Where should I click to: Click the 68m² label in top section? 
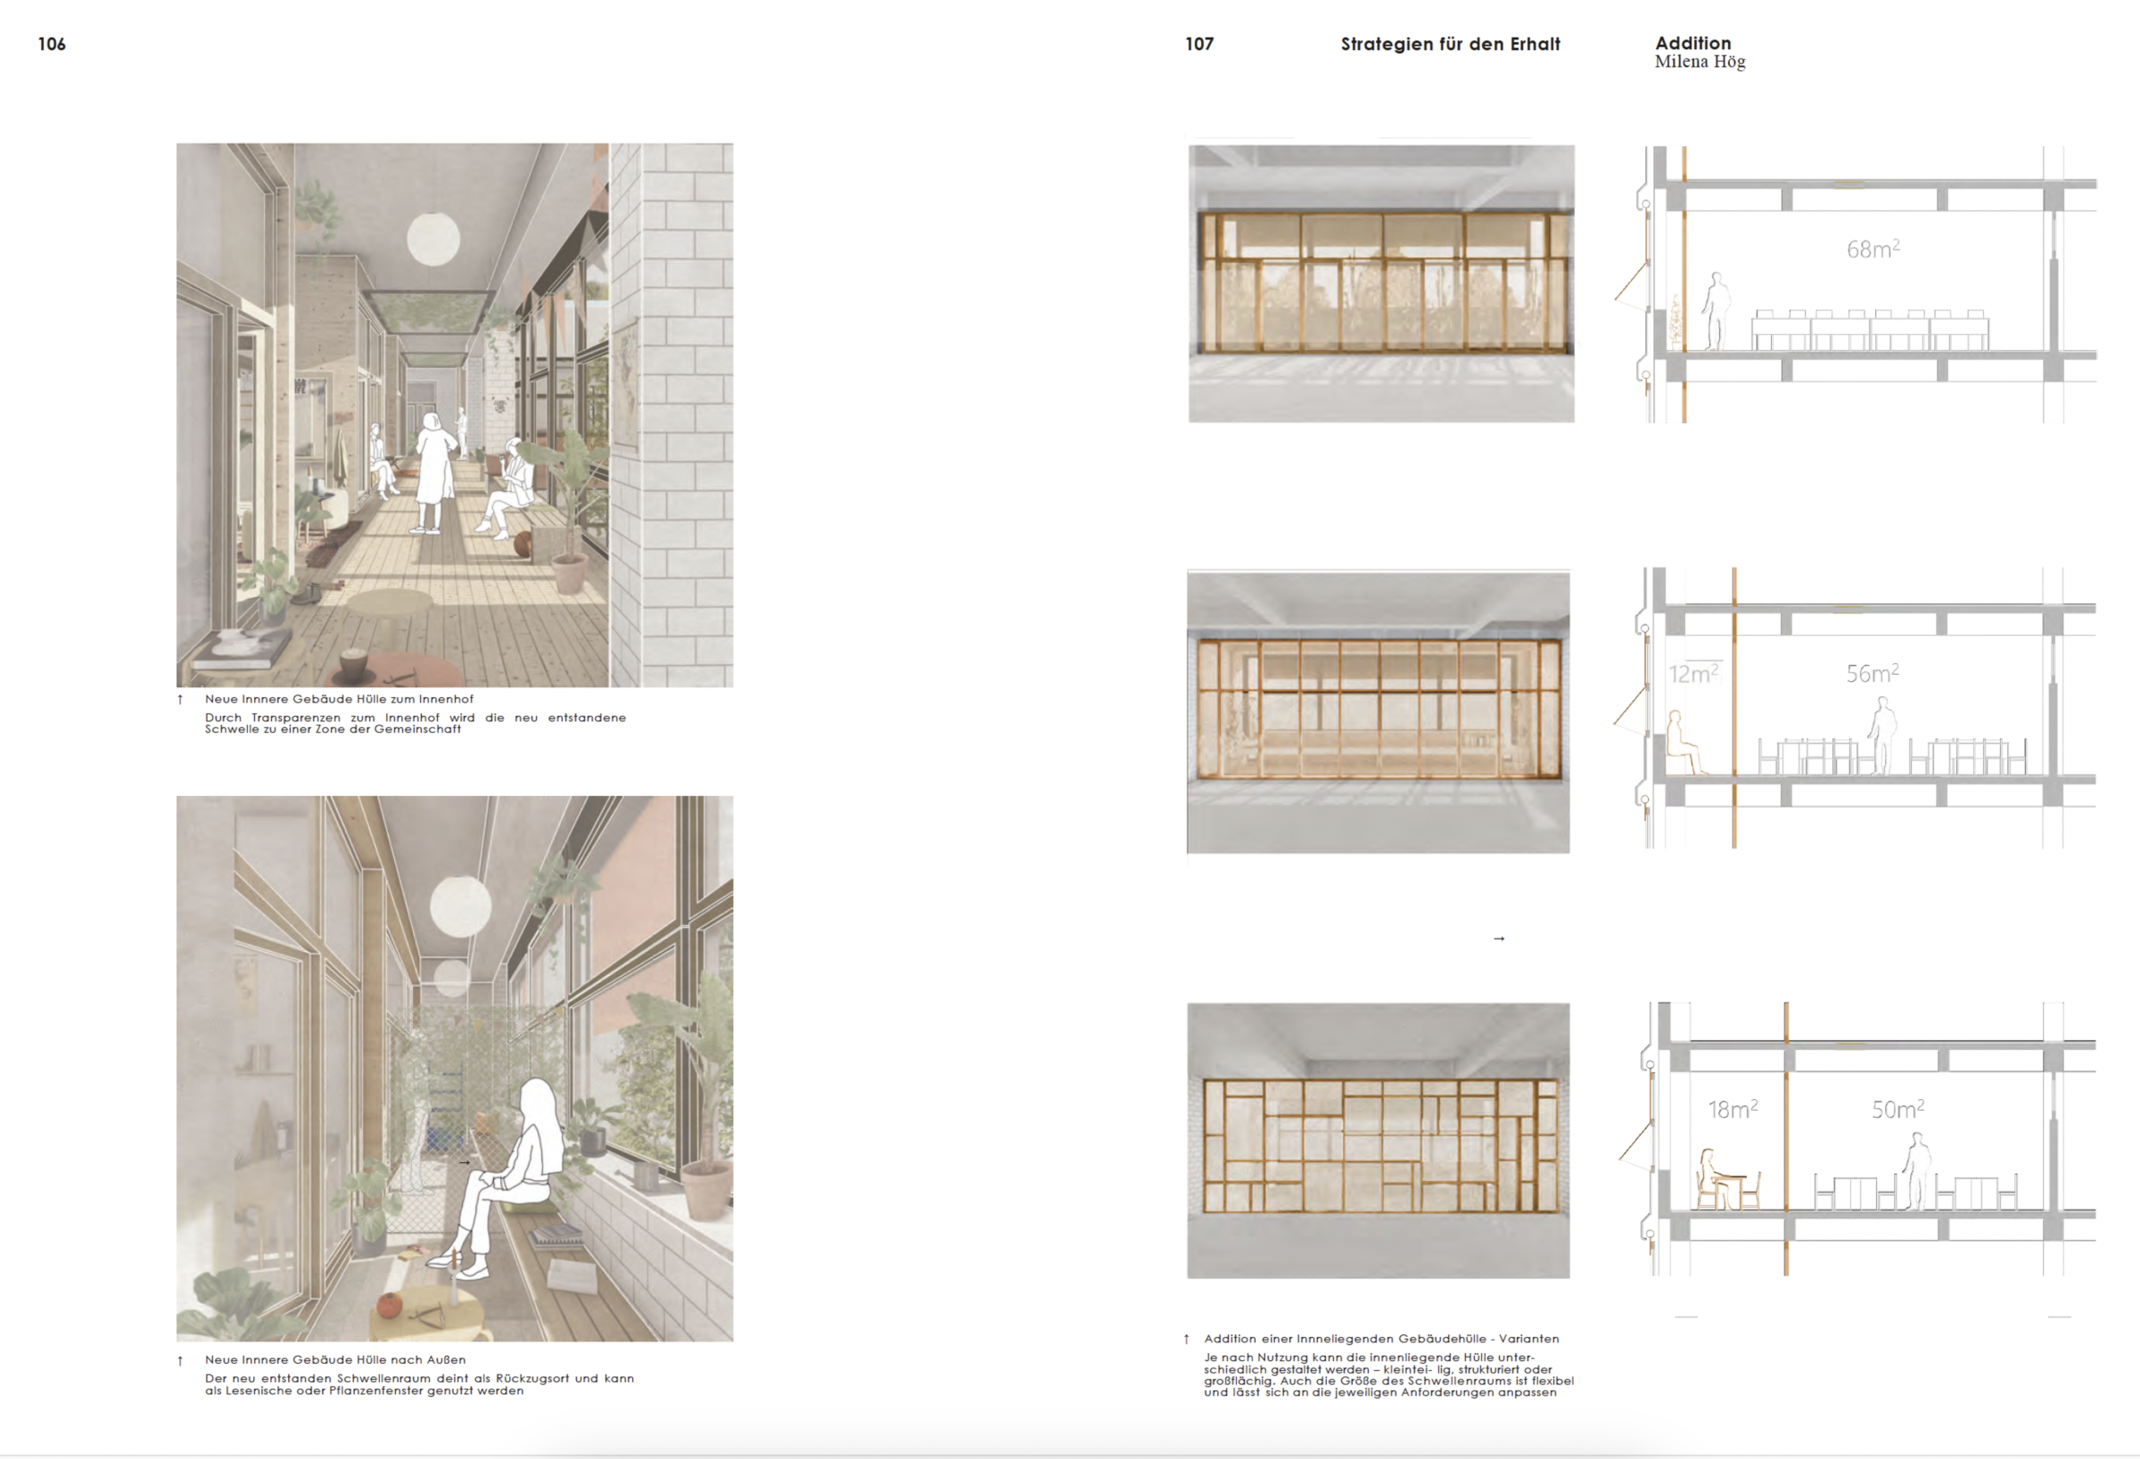(x=1872, y=249)
